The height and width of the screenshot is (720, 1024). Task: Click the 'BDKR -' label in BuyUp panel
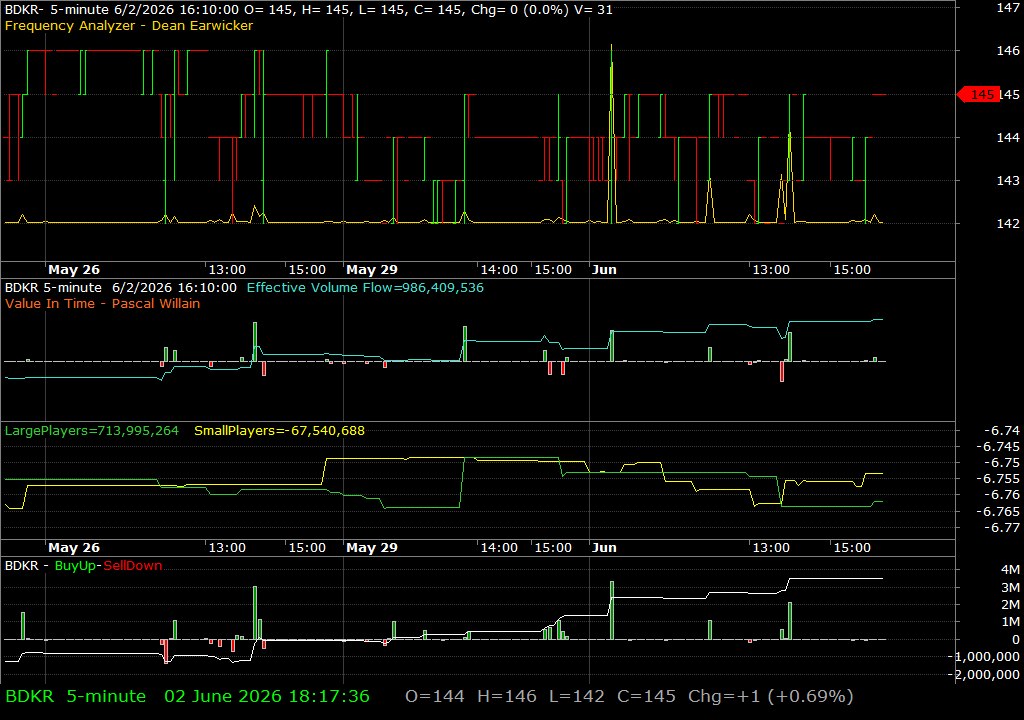pyautogui.click(x=26, y=566)
